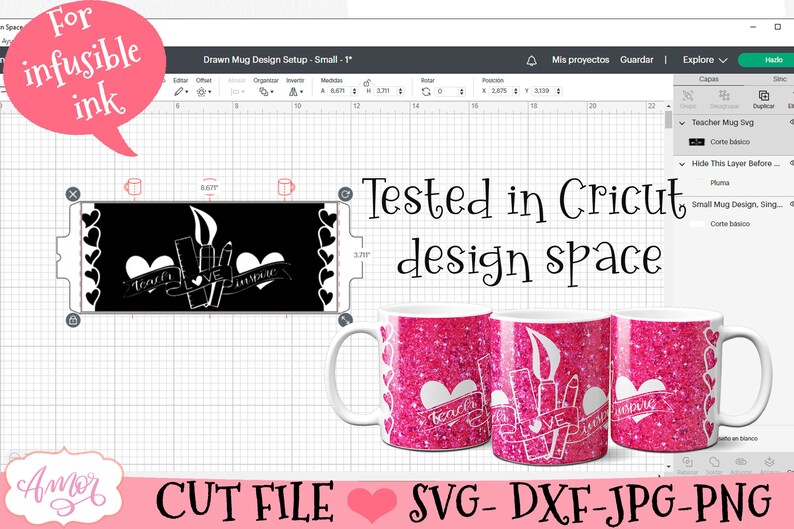The width and height of the screenshot is (794, 529).
Task: Select Corte básico row under Teacher Mug Svg
Action: pyautogui.click(x=733, y=142)
